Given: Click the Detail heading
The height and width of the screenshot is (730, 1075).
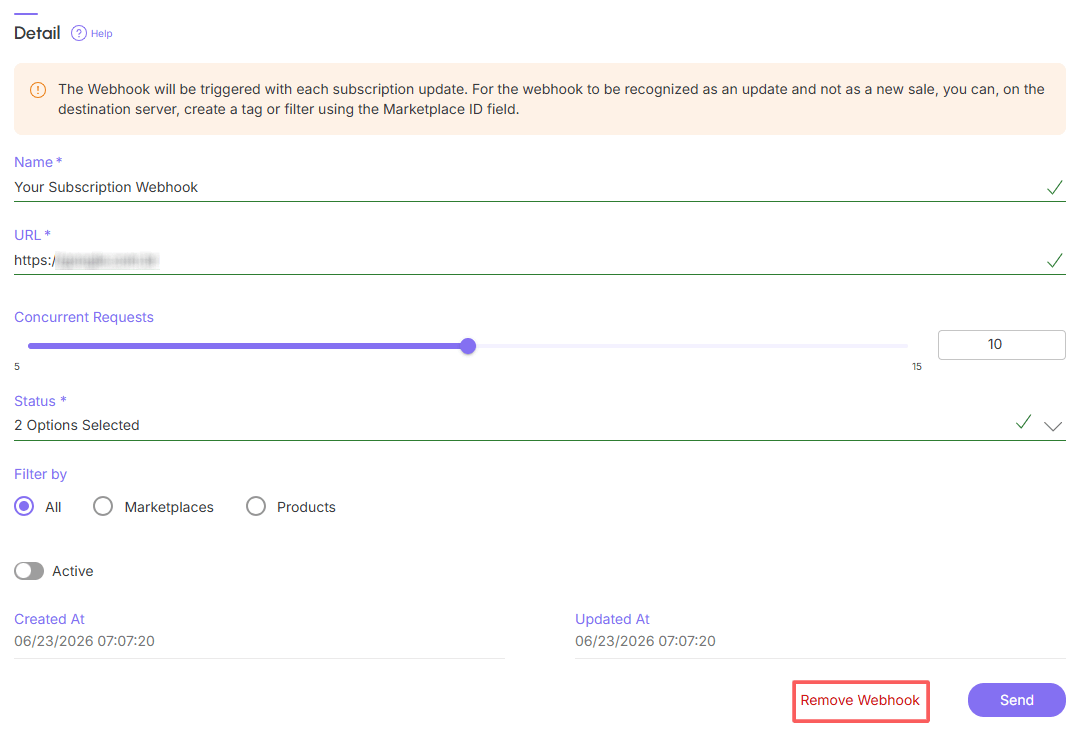Looking at the screenshot, I should [37, 33].
